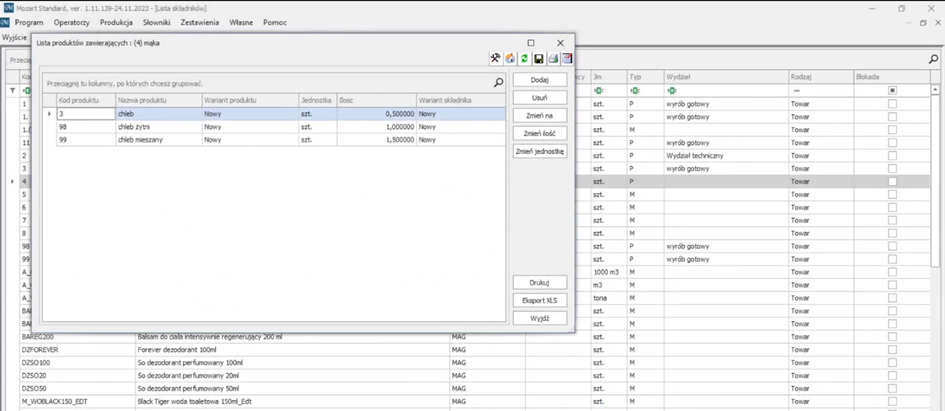Image resolution: width=945 pixels, height=411 pixels.
Task: Click the main list search magnifier icon
Action: (x=933, y=60)
